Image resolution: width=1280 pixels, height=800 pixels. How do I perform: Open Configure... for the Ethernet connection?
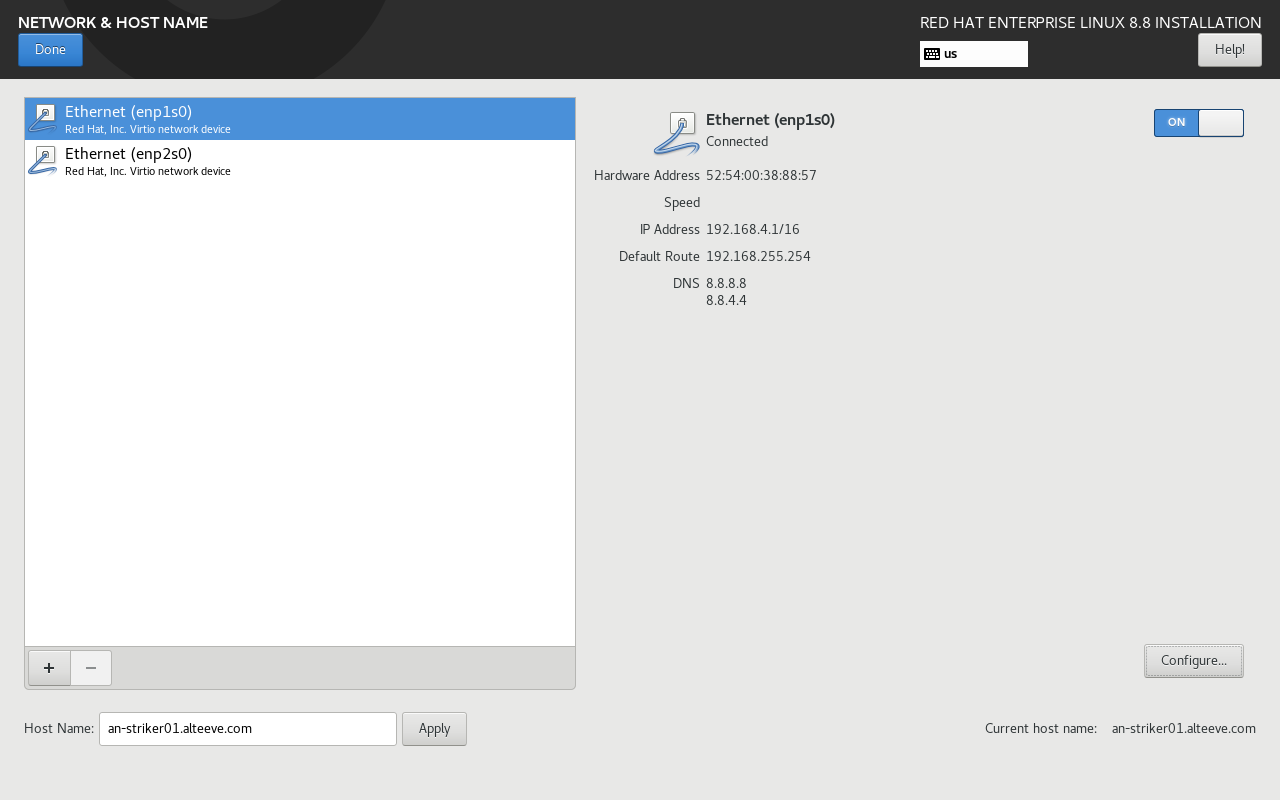(x=1193, y=661)
